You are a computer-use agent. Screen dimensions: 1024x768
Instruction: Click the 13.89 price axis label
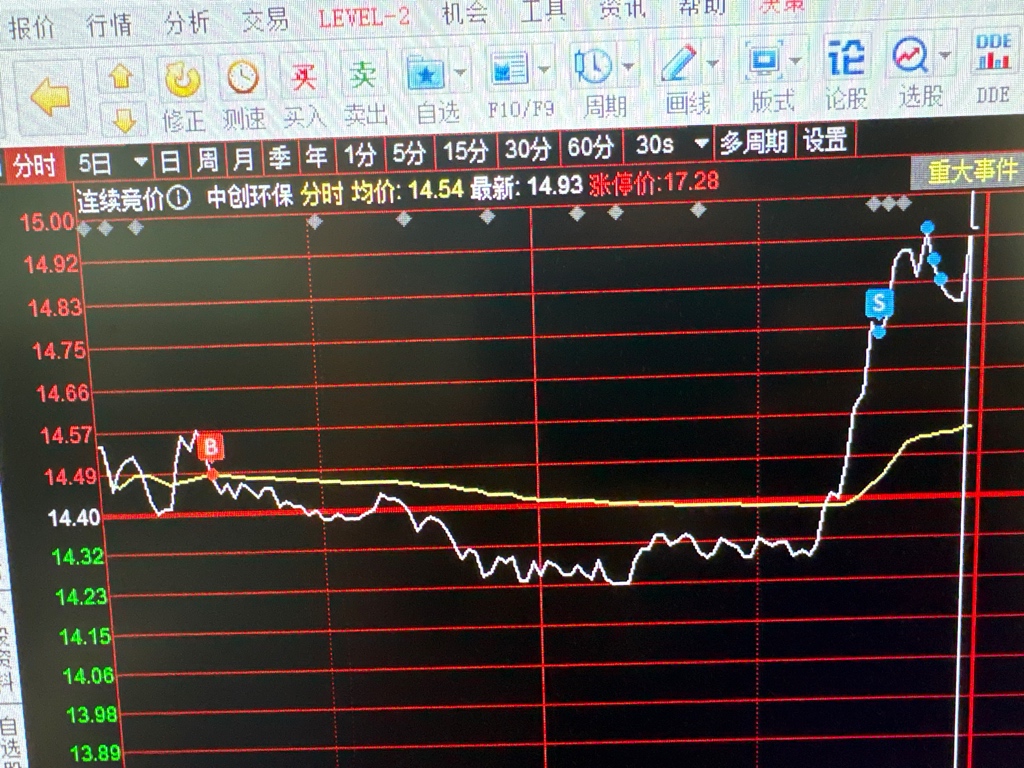click(x=95, y=753)
